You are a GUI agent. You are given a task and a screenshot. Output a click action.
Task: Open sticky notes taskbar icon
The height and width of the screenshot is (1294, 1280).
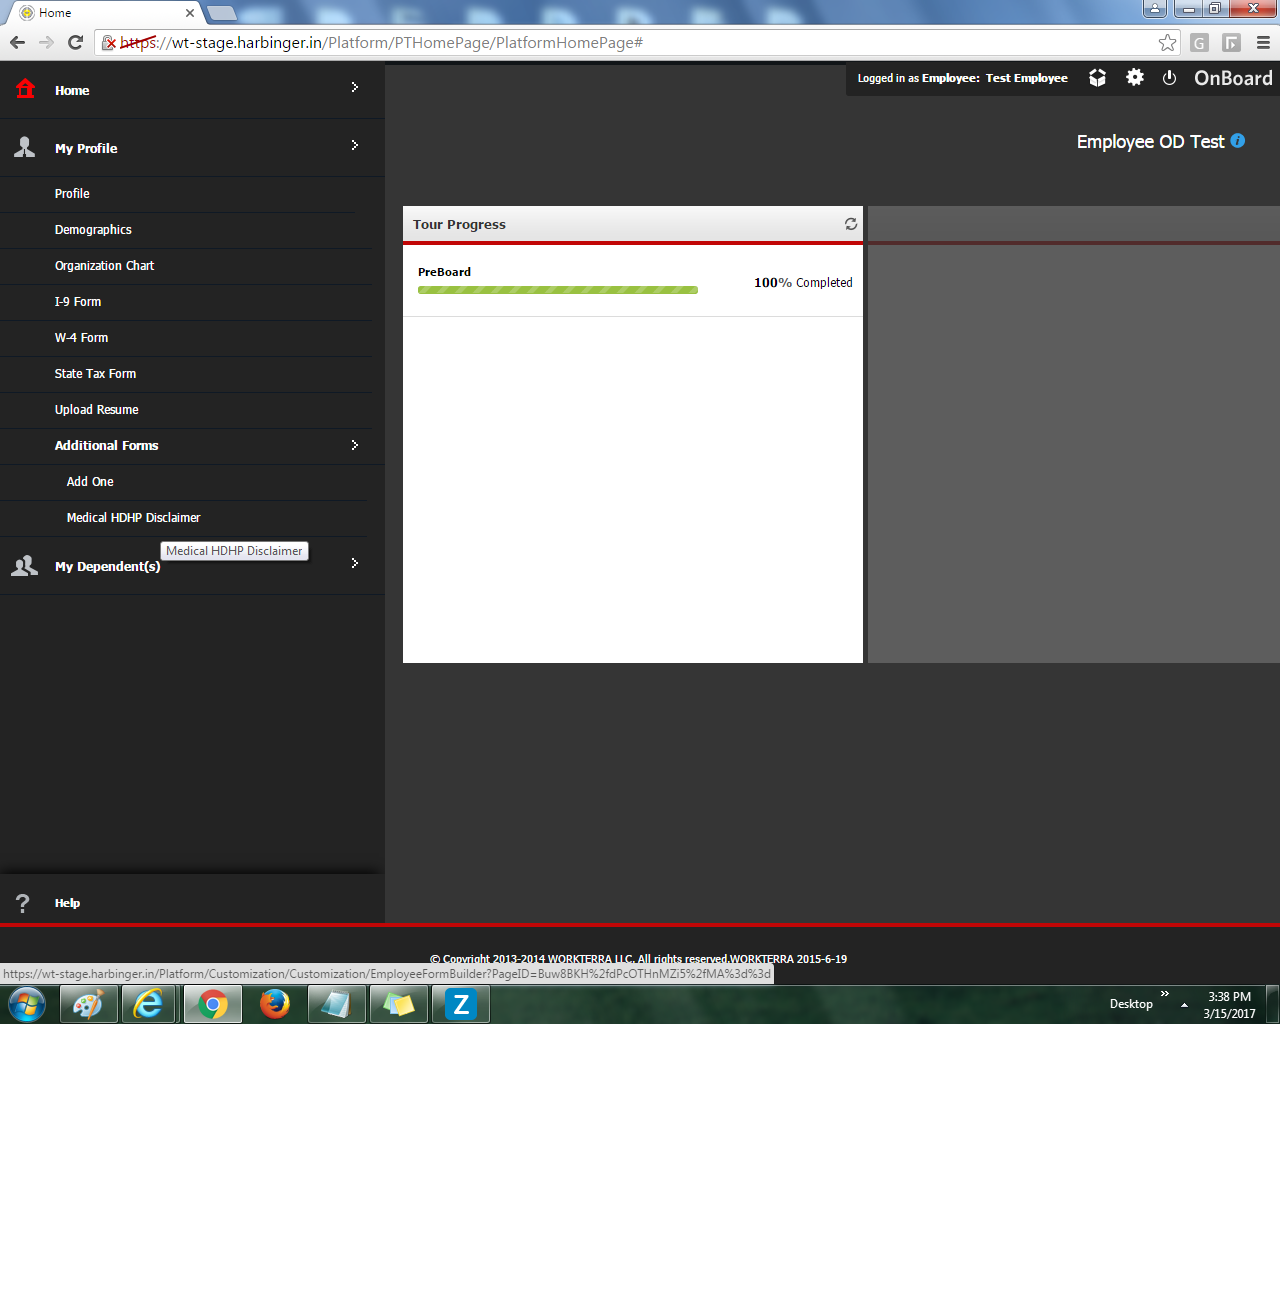pyautogui.click(x=398, y=1004)
